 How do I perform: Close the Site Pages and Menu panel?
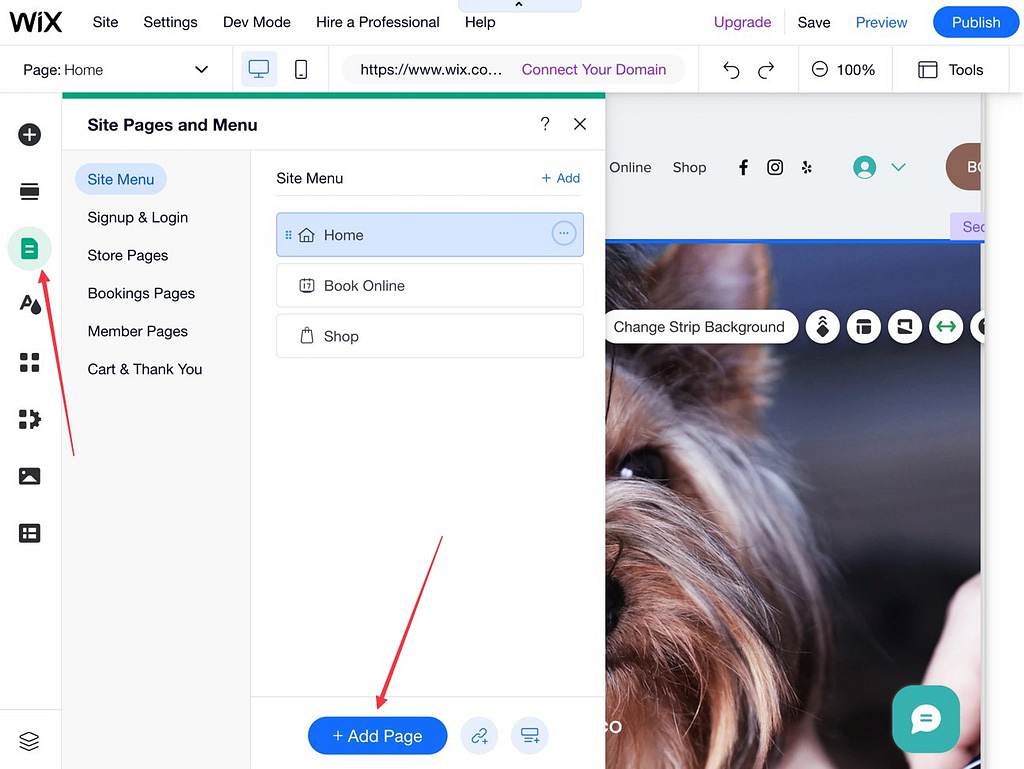coord(580,124)
